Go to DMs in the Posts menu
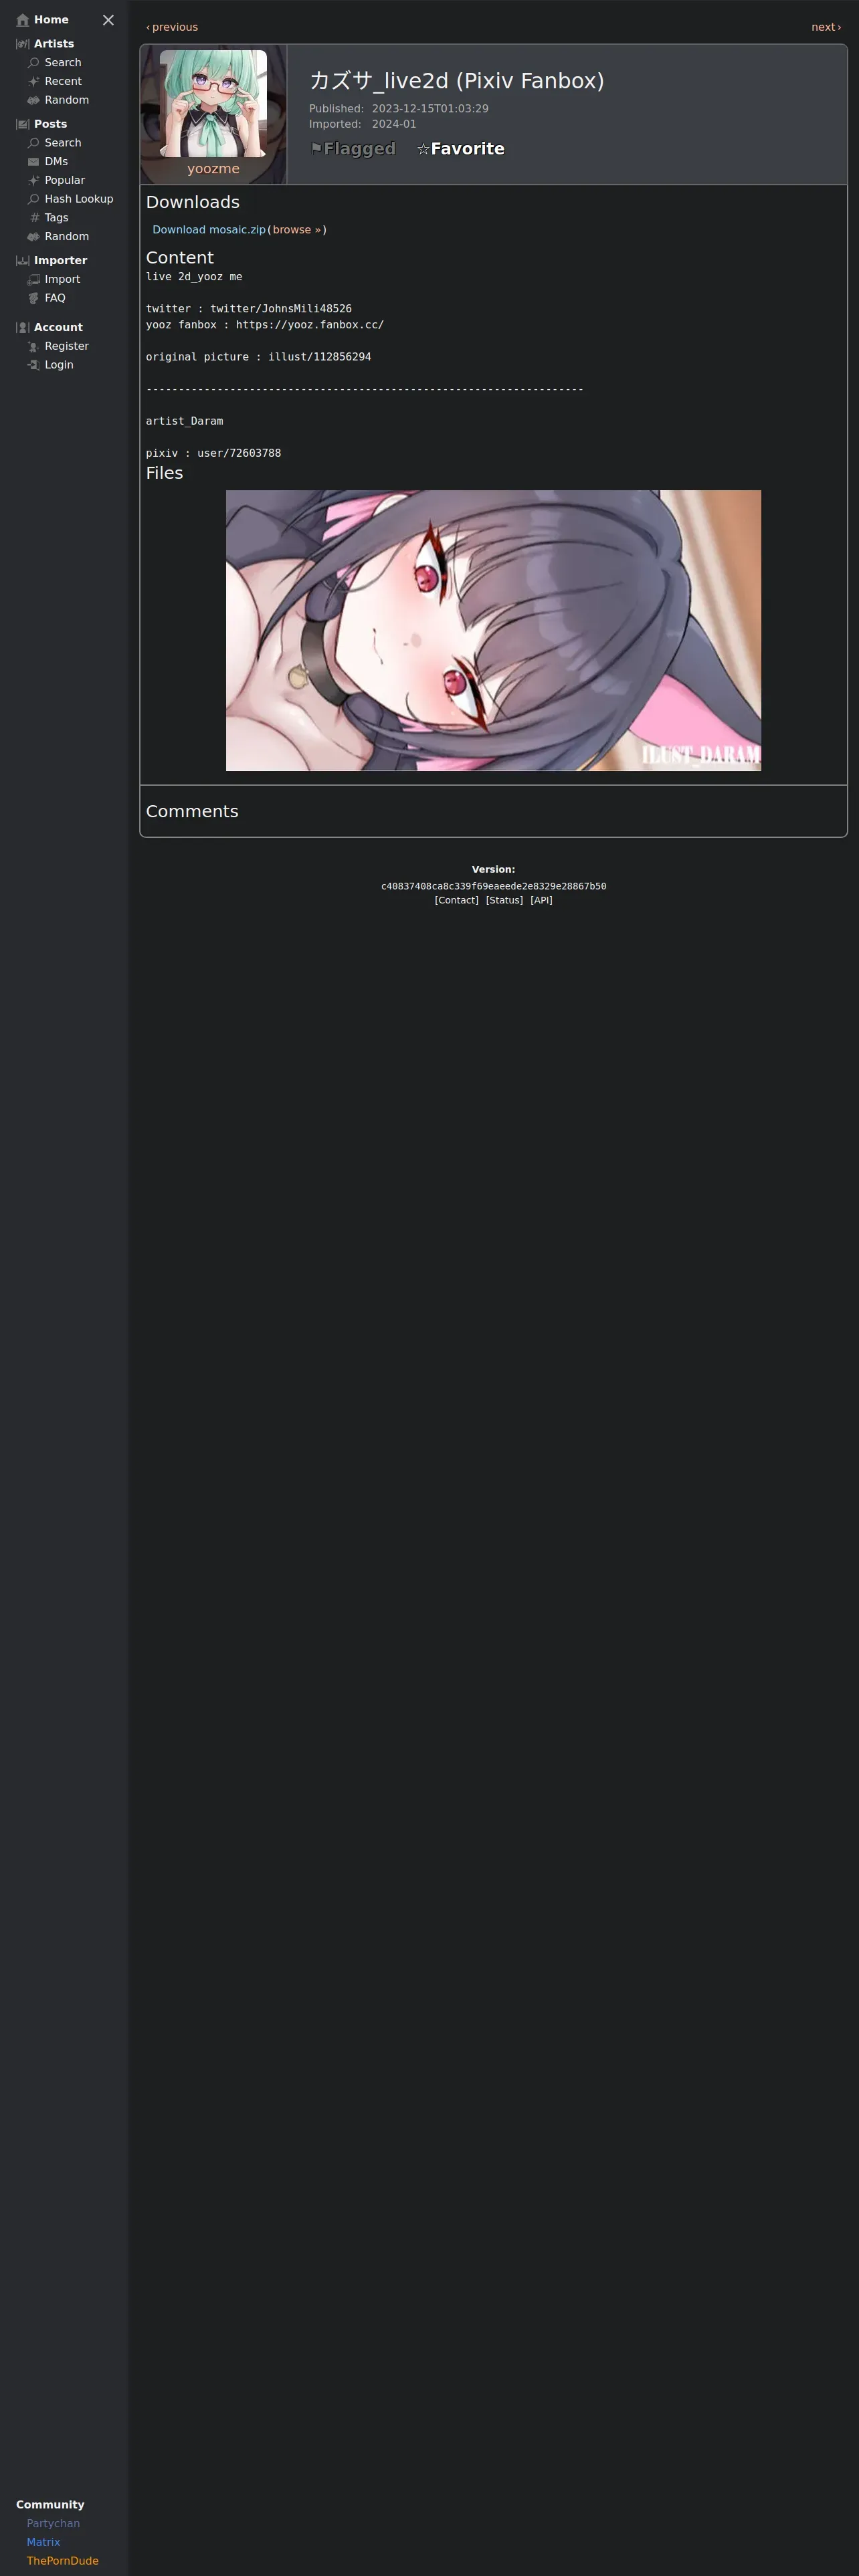The height and width of the screenshot is (2576, 859). (56, 162)
